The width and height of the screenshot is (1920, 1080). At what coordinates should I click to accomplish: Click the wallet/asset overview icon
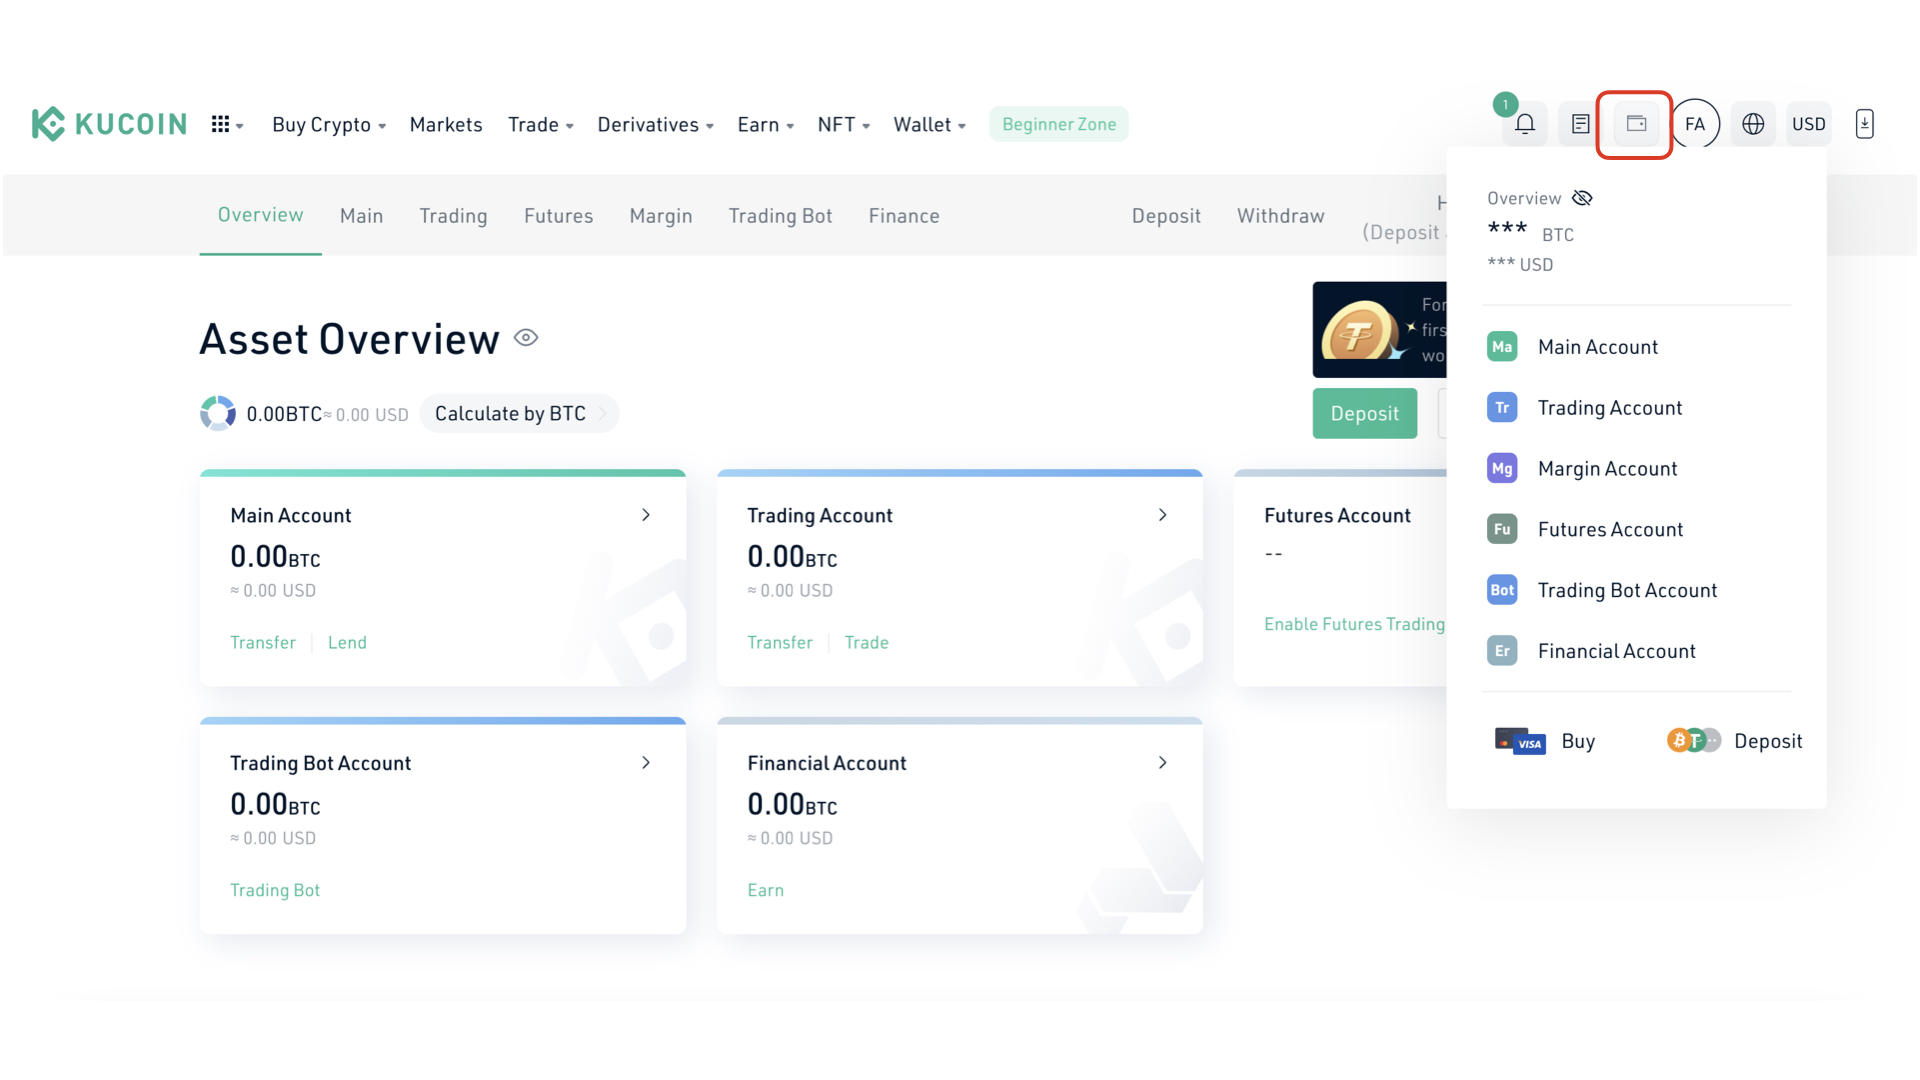(1635, 123)
